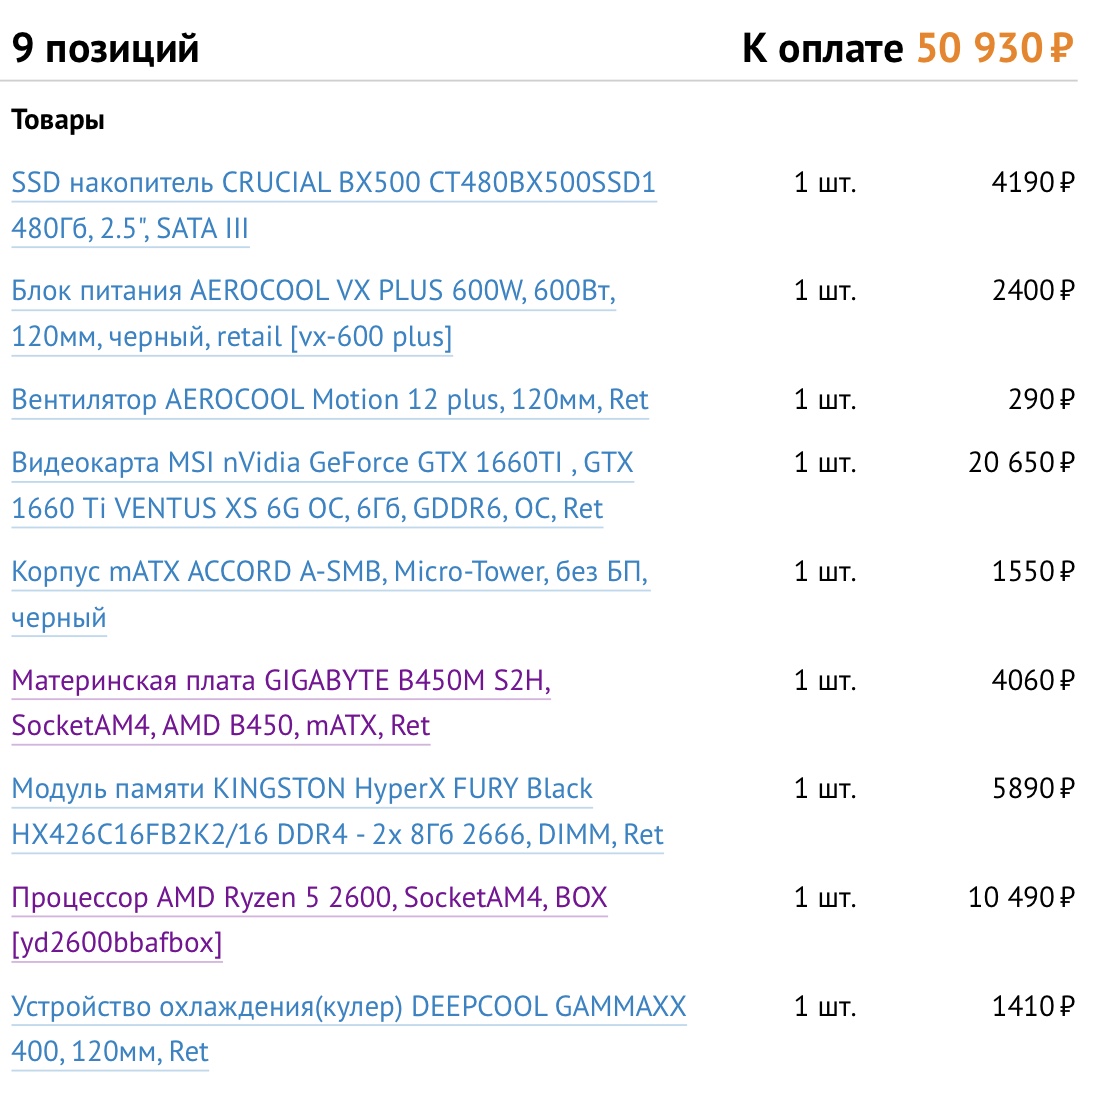This screenshot has width=1102, height=1105.
Task: Select the ACCORD A-SMB case link
Action: click(x=330, y=572)
